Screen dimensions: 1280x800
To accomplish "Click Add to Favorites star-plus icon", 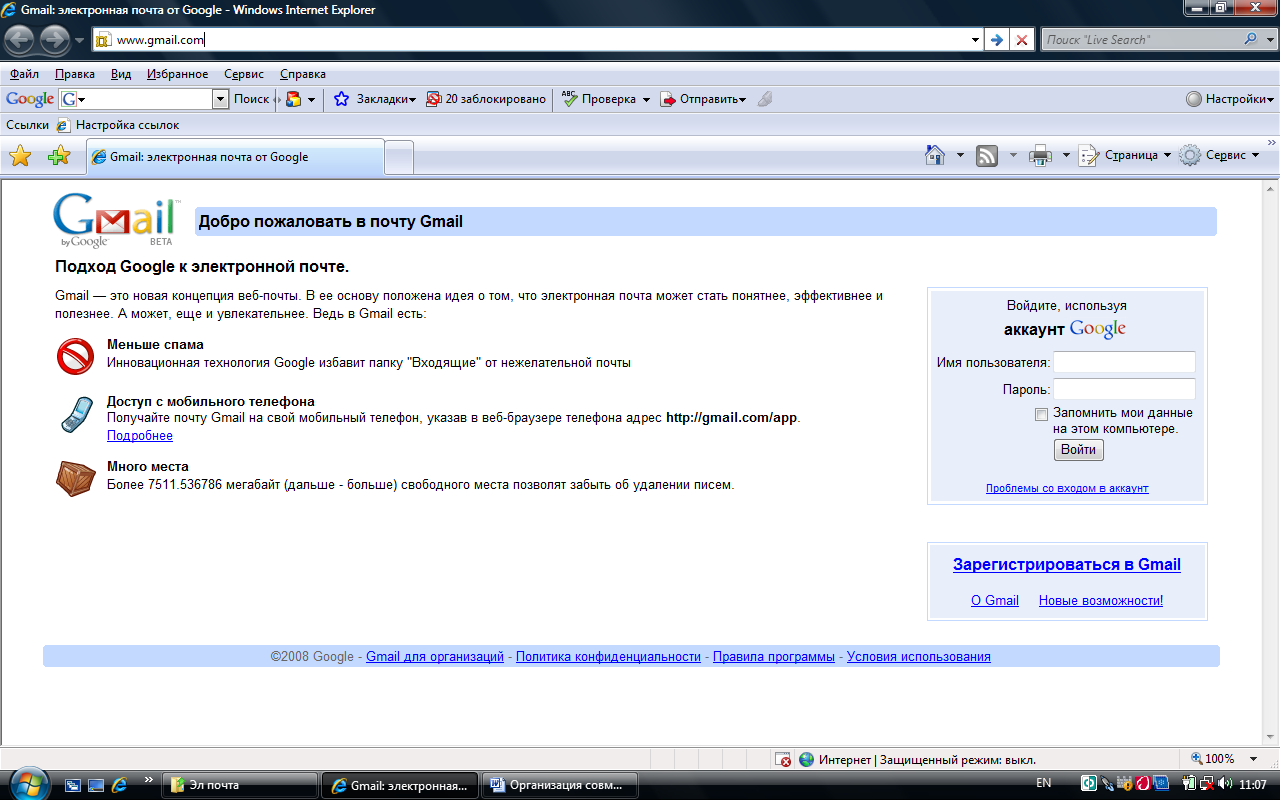I will pos(59,156).
